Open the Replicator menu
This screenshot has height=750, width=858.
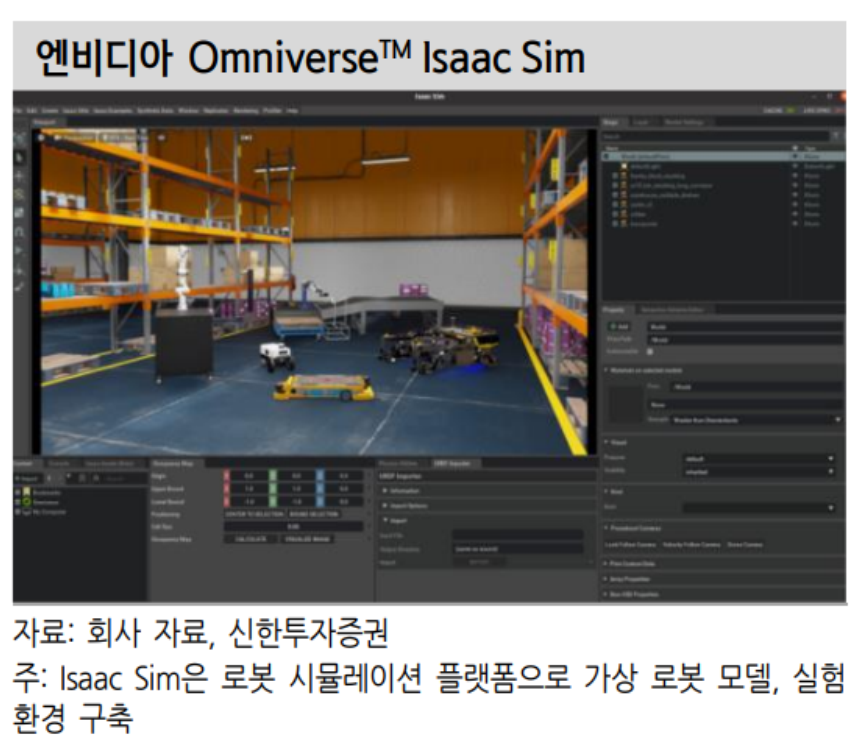(x=216, y=111)
